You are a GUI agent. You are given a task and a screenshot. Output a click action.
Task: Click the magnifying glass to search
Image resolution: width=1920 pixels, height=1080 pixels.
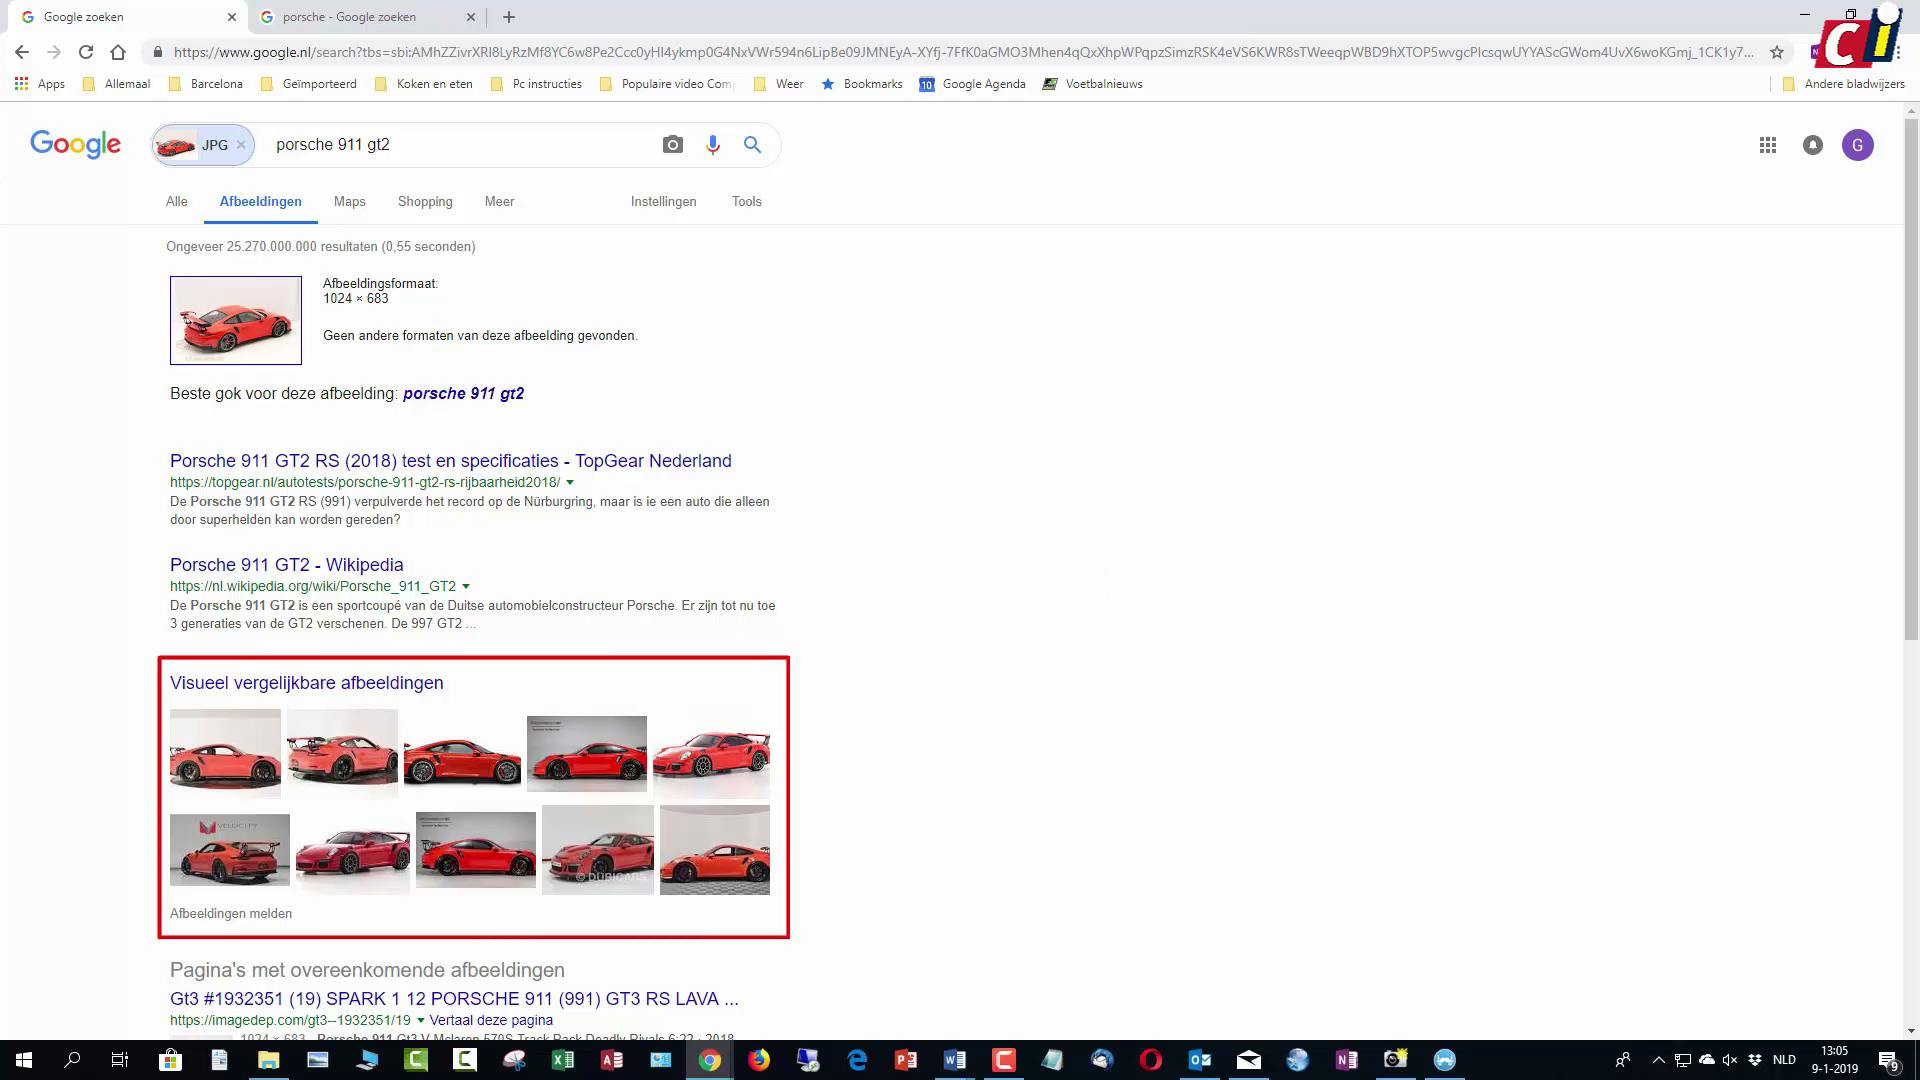point(752,145)
